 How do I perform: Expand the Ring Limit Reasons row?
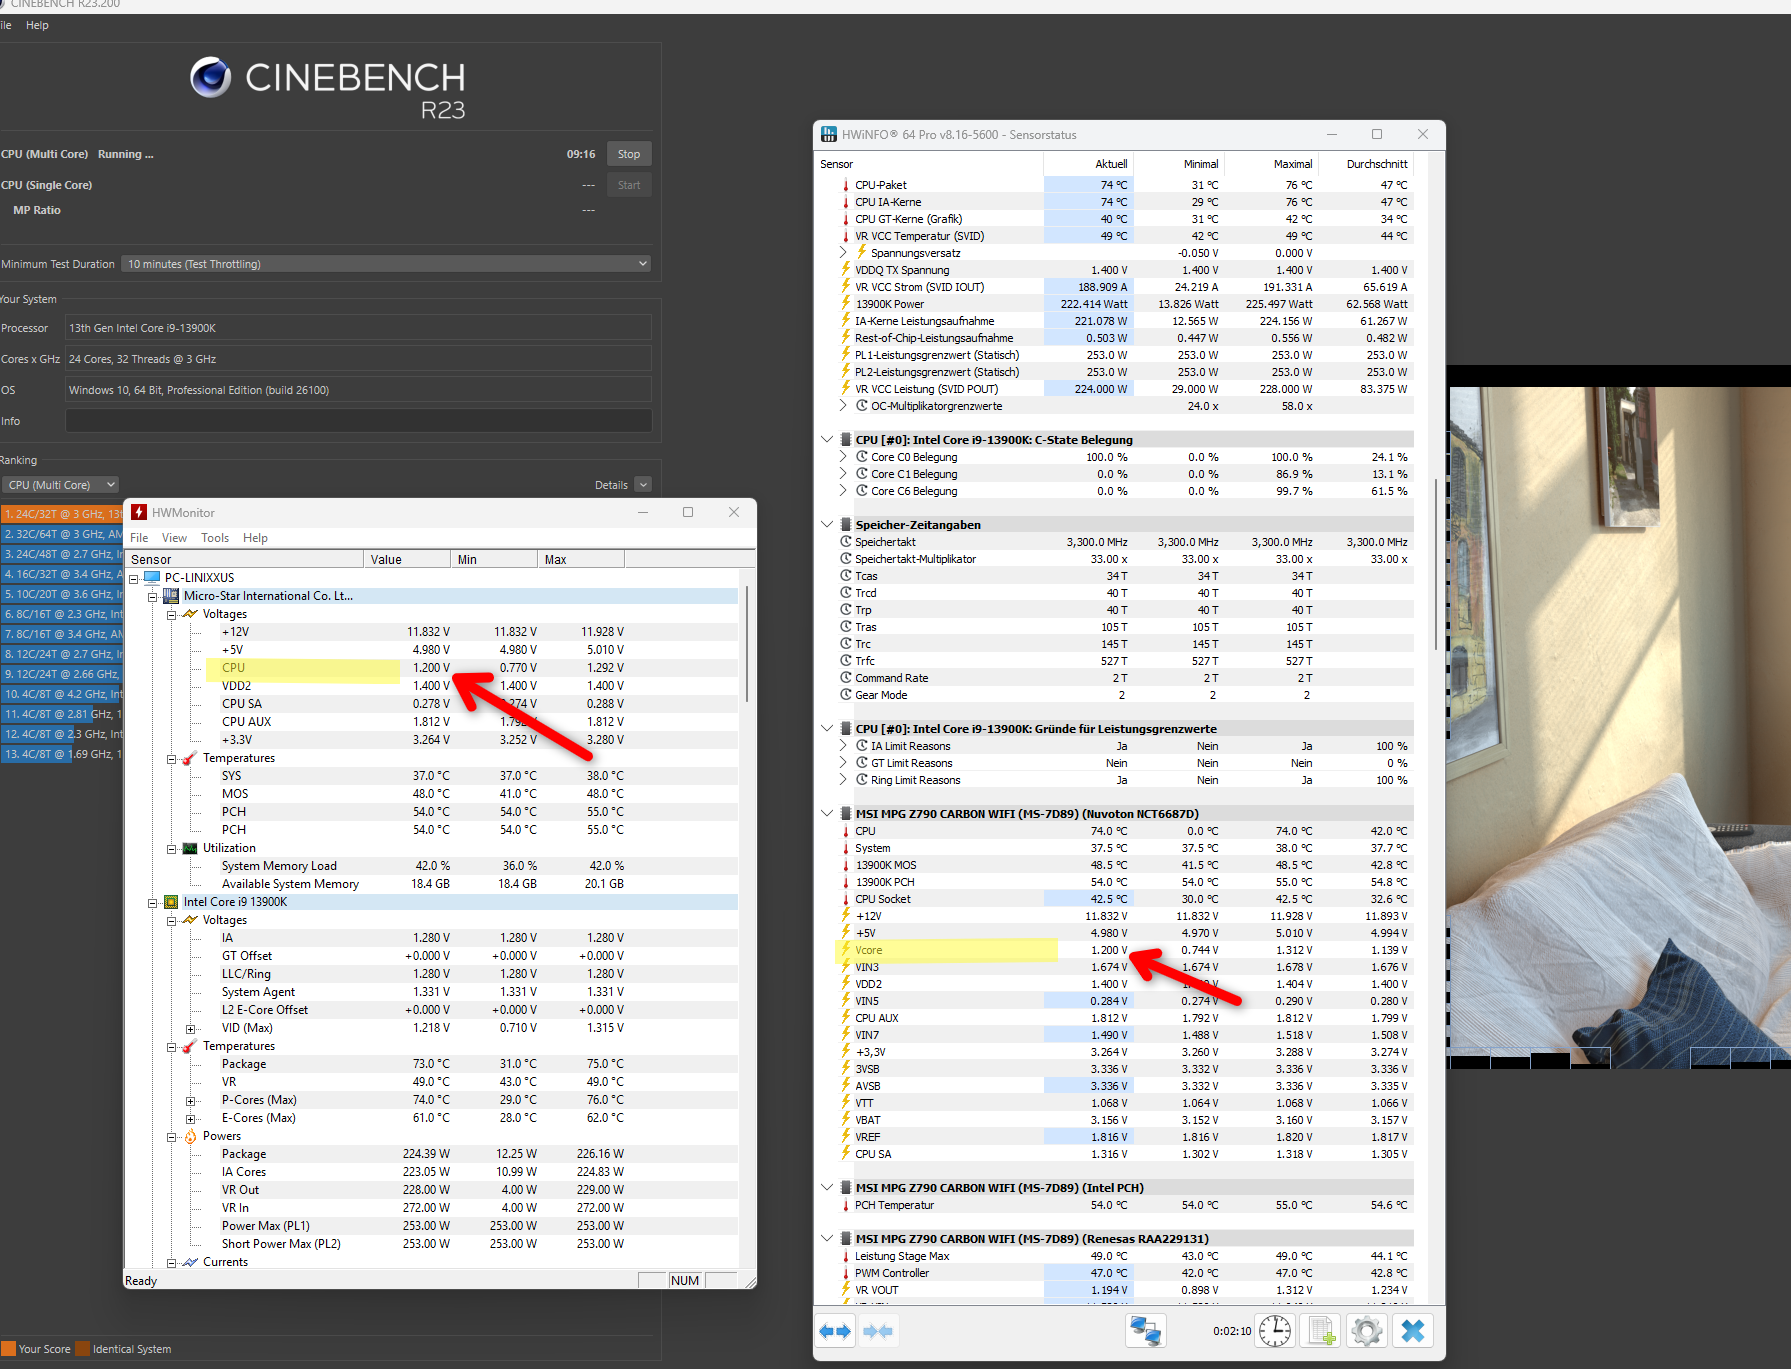(x=844, y=780)
